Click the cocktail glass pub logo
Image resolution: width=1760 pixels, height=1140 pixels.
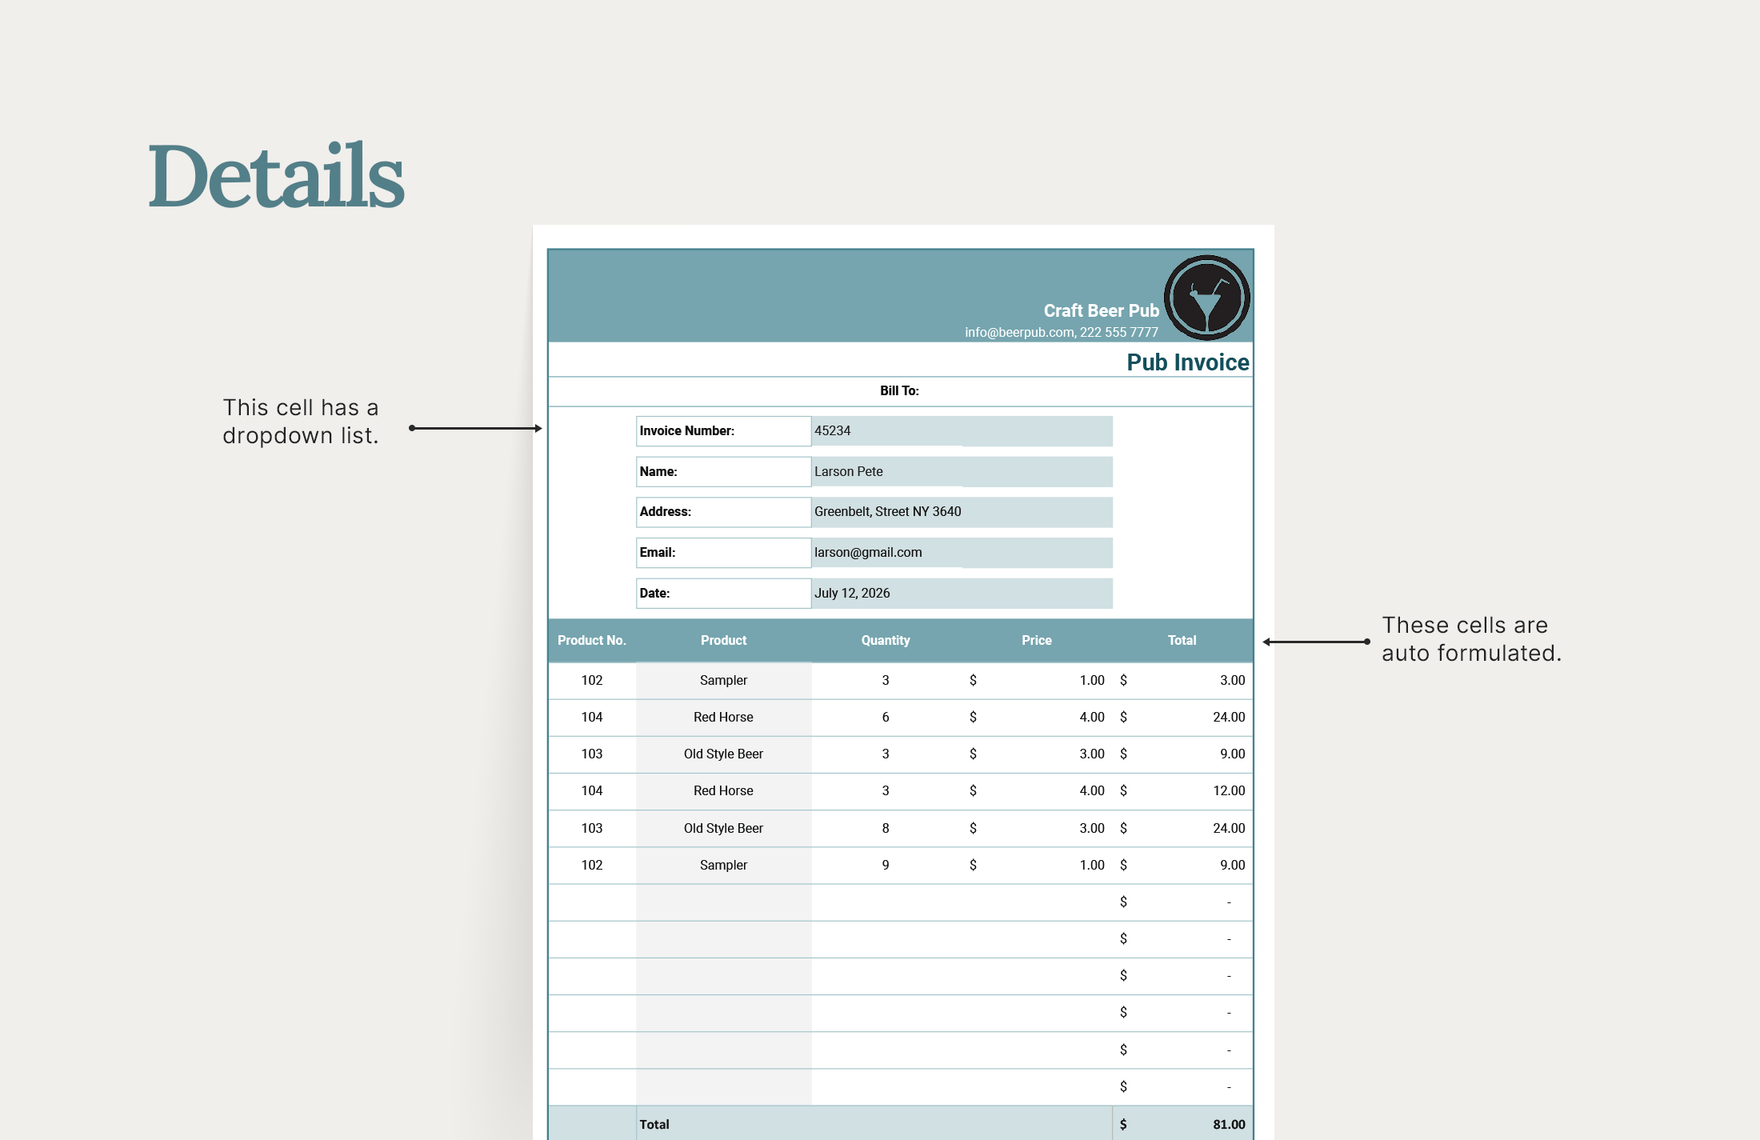[x=1207, y=298]
